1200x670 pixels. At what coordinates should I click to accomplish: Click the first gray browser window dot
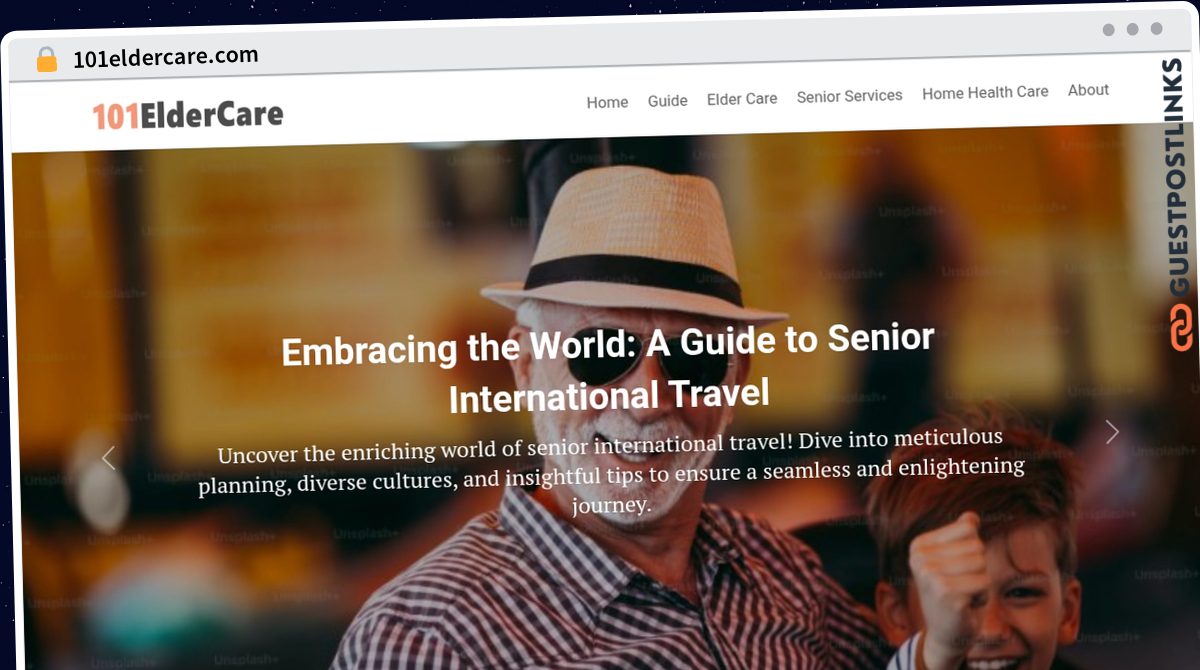(1108, 30)
